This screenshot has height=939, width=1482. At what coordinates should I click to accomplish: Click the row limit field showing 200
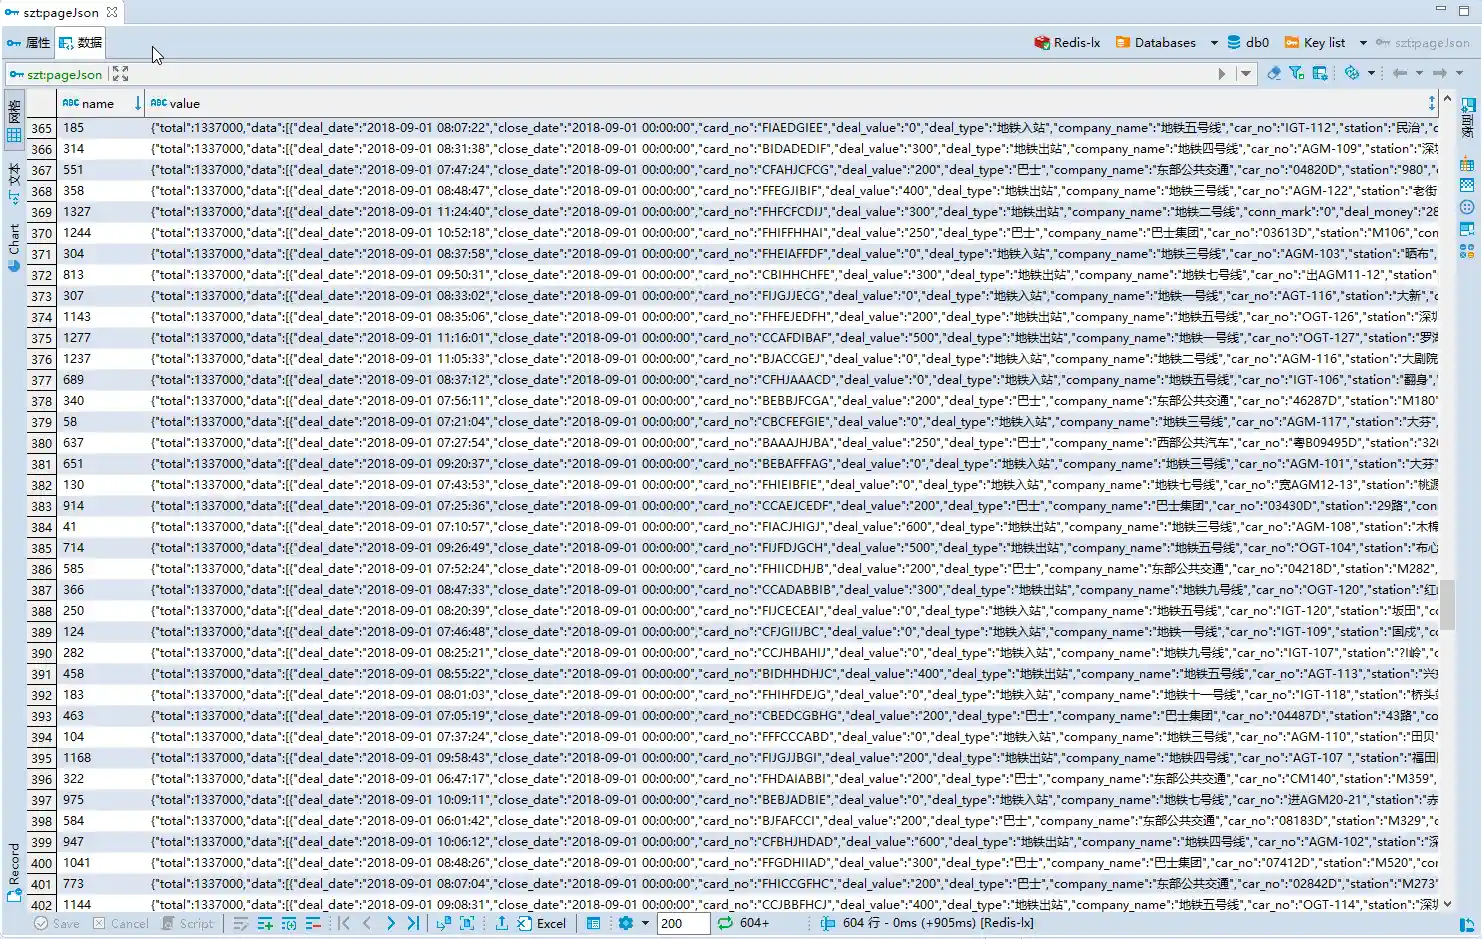683,924
